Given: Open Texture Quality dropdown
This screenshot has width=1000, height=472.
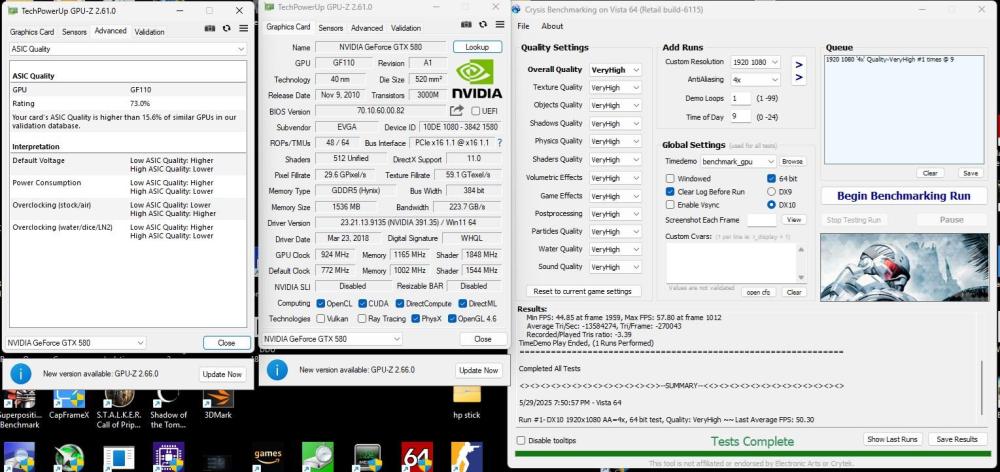Looking at the screenshot, I should (x=615, y=87).
